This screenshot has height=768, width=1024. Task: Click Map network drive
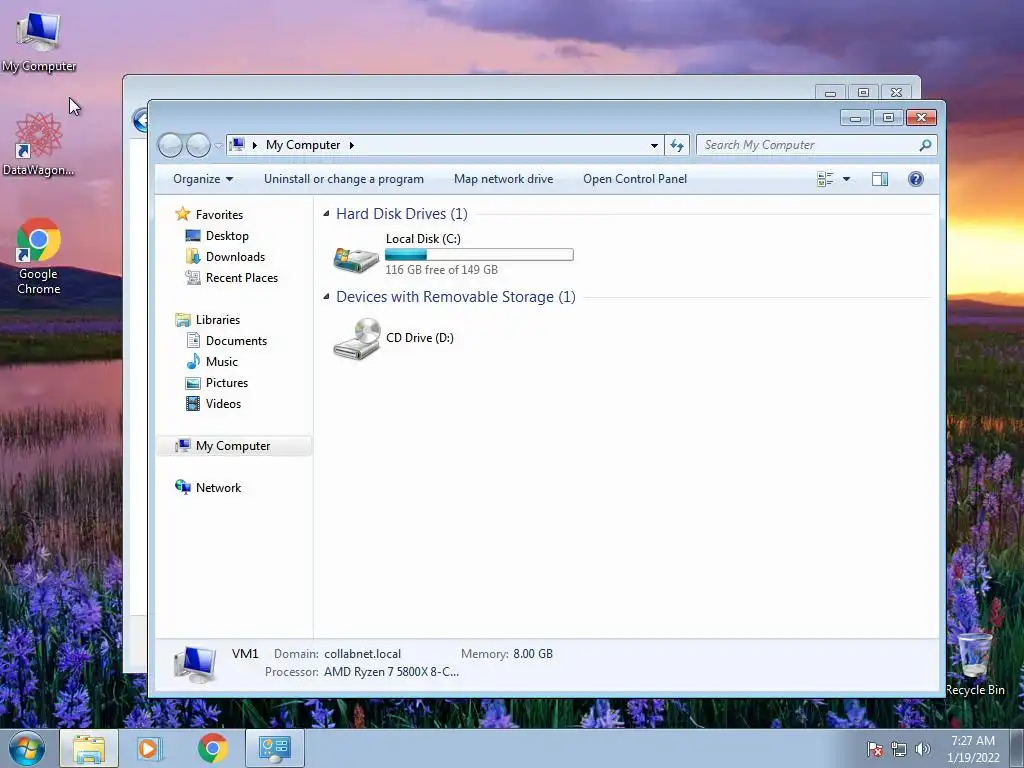(x=504, y=179)
